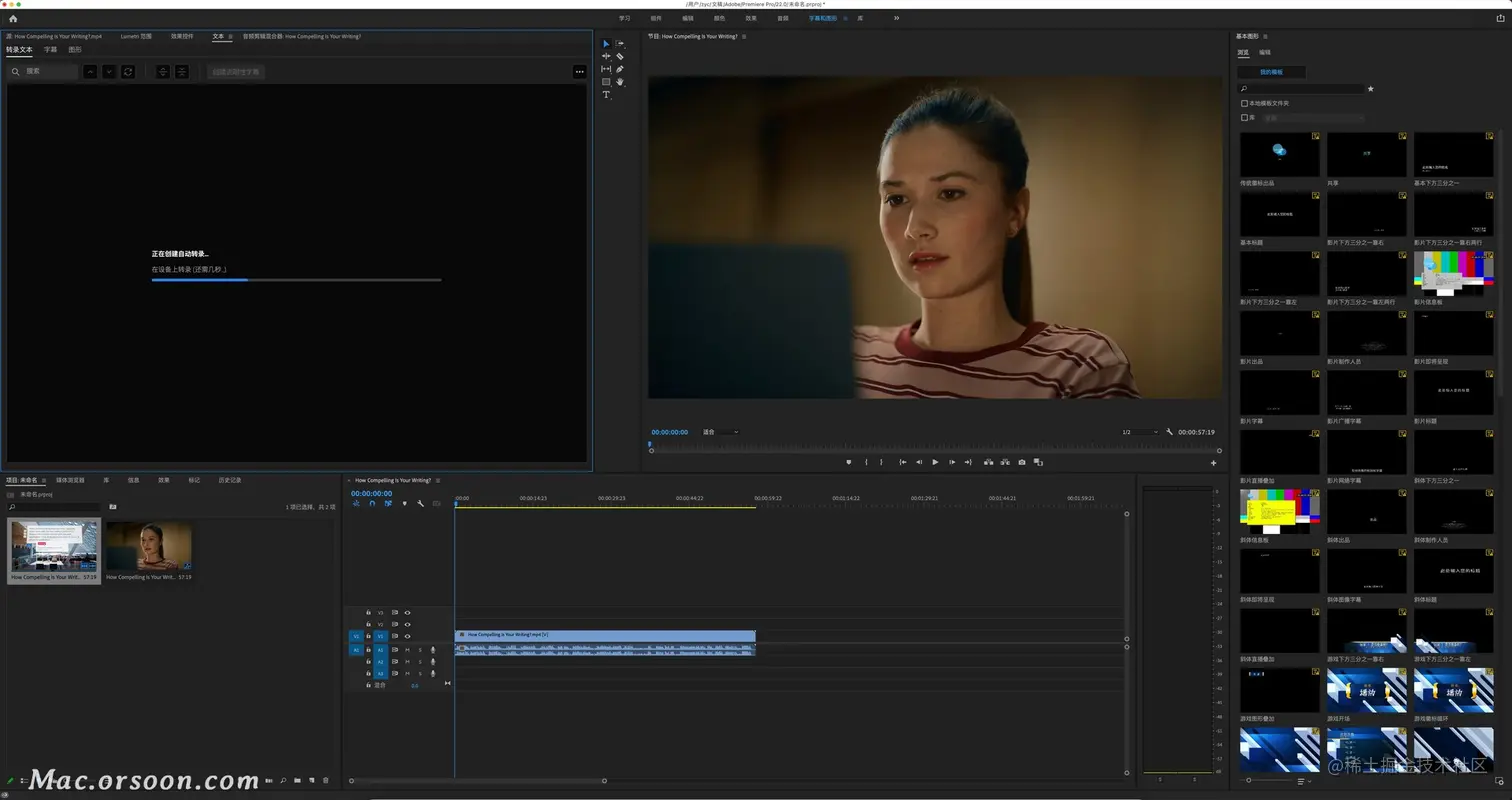Toggle Snap in timeline
The height and width of the screenshot is (800, 1512).
tap(372, 503)
